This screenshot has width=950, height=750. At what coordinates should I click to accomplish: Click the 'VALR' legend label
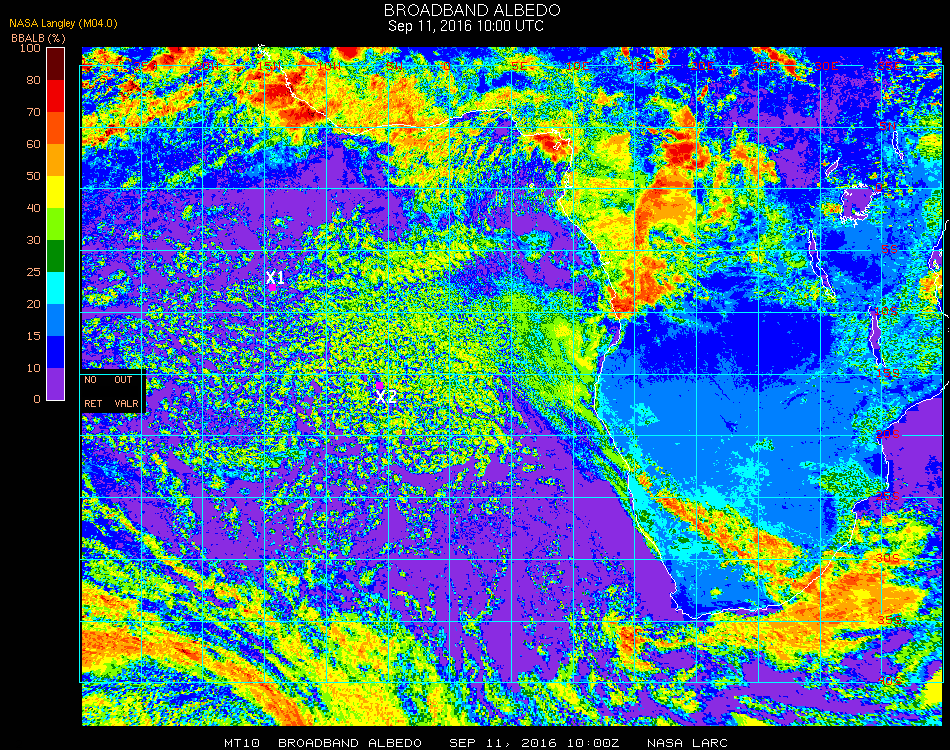(x=126, y=403)
